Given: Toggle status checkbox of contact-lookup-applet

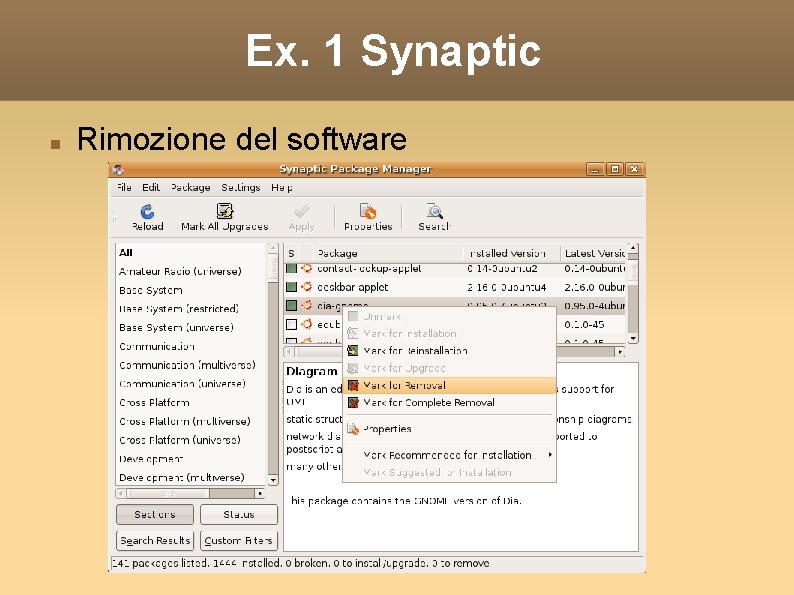Looking at the screenshot, I should click(291, 268).
